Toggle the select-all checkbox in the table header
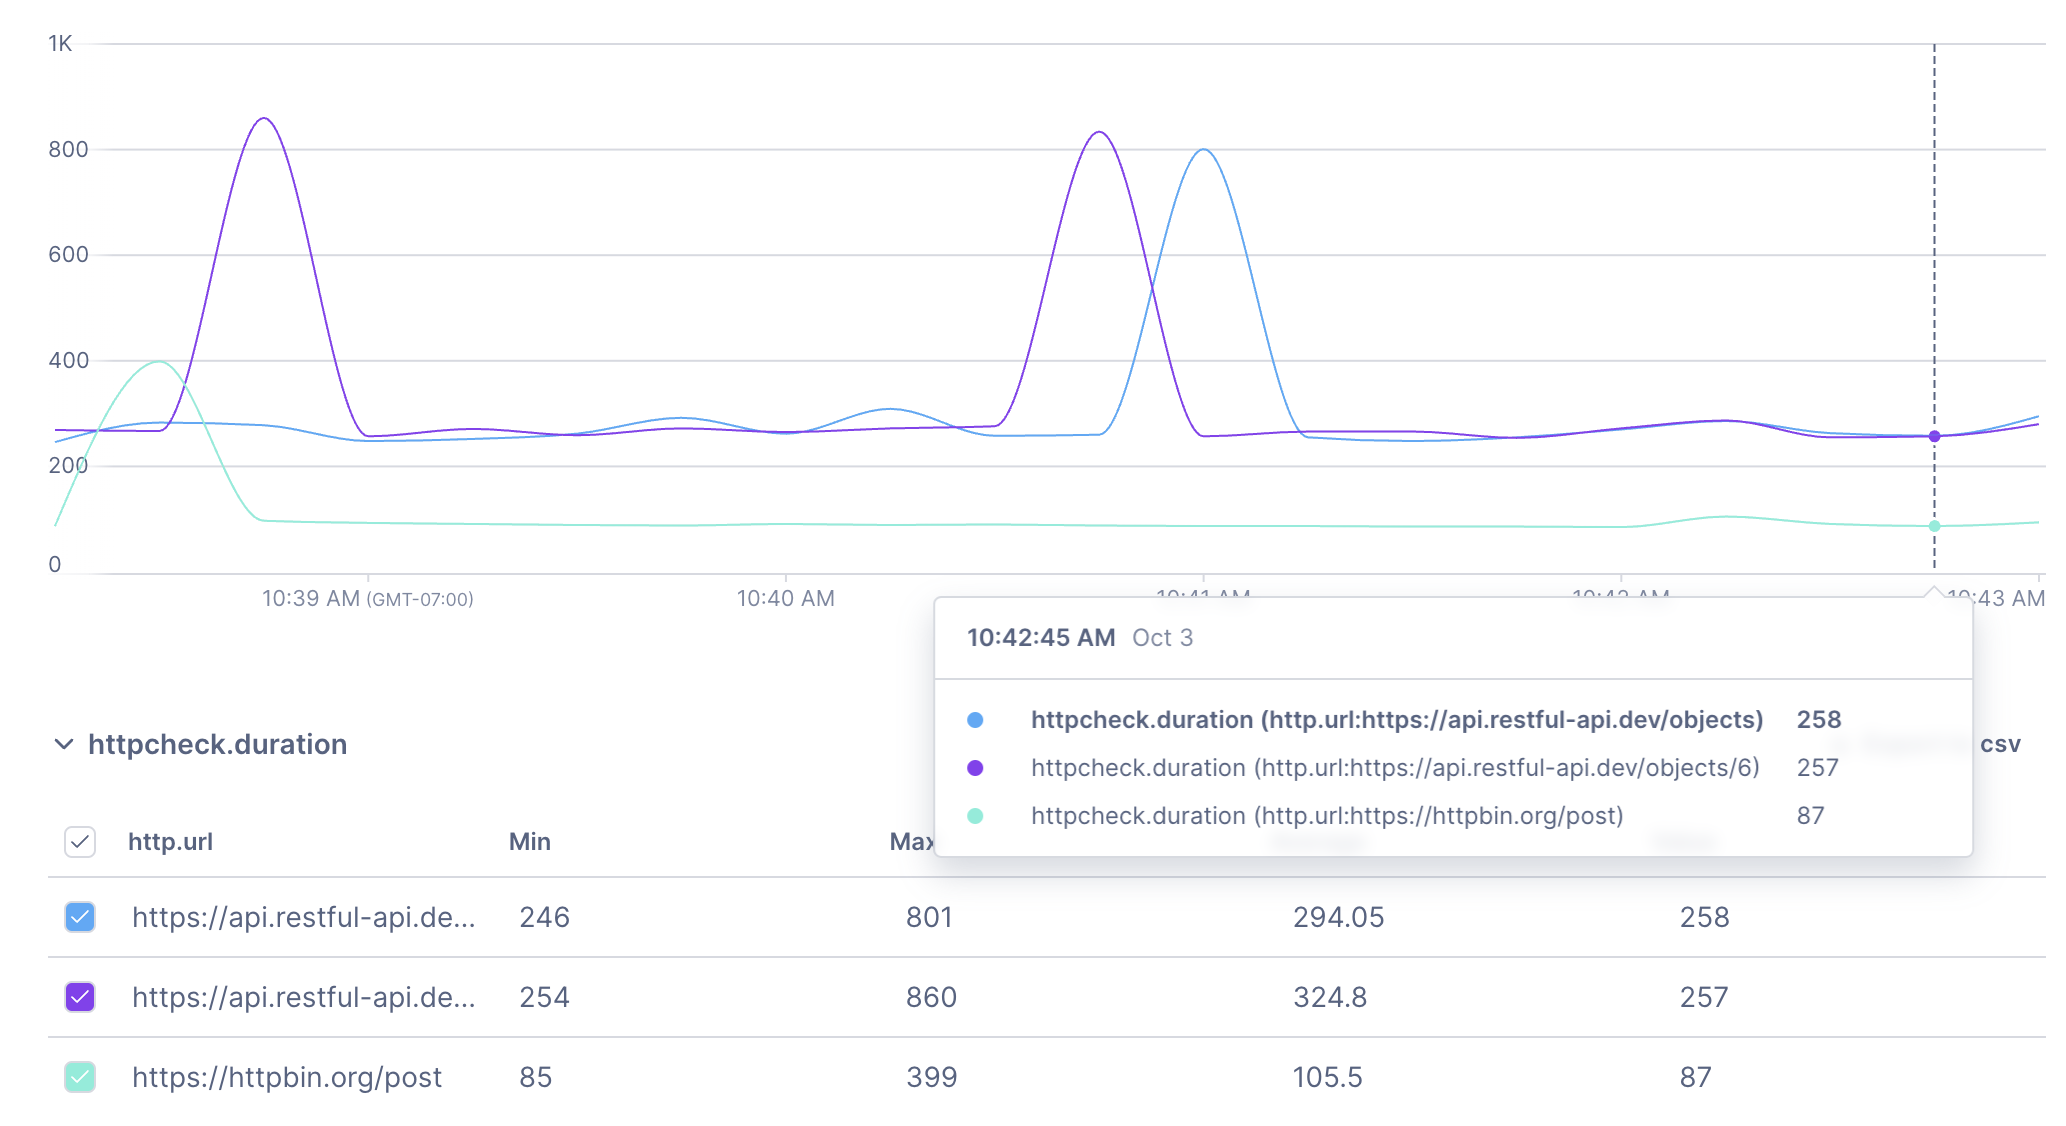This screenshot has width=2066, height=1126. click(79, 842)
